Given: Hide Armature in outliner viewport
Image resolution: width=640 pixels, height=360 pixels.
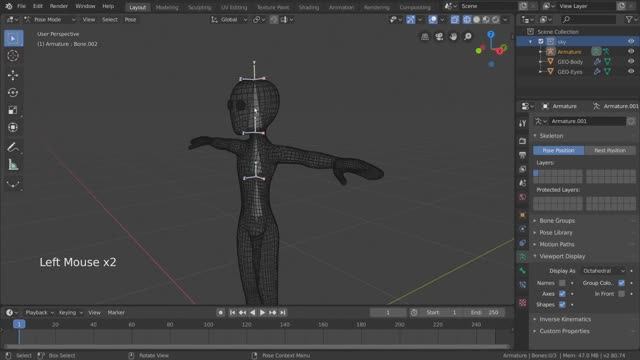Looking at the screenshot, I should pos(631,51).
